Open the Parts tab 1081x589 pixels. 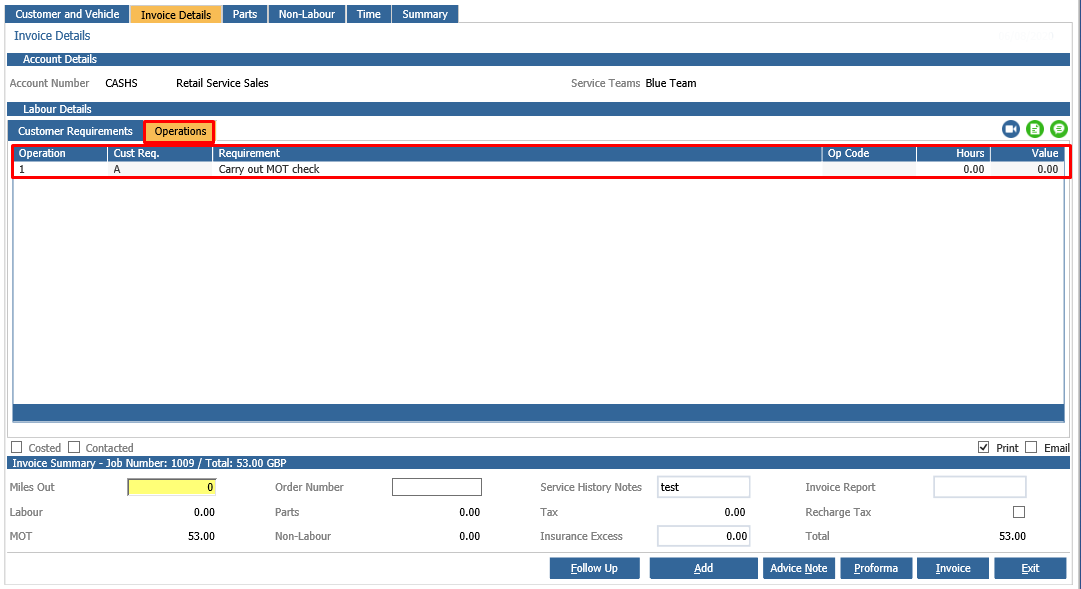(x=245, y=14)
